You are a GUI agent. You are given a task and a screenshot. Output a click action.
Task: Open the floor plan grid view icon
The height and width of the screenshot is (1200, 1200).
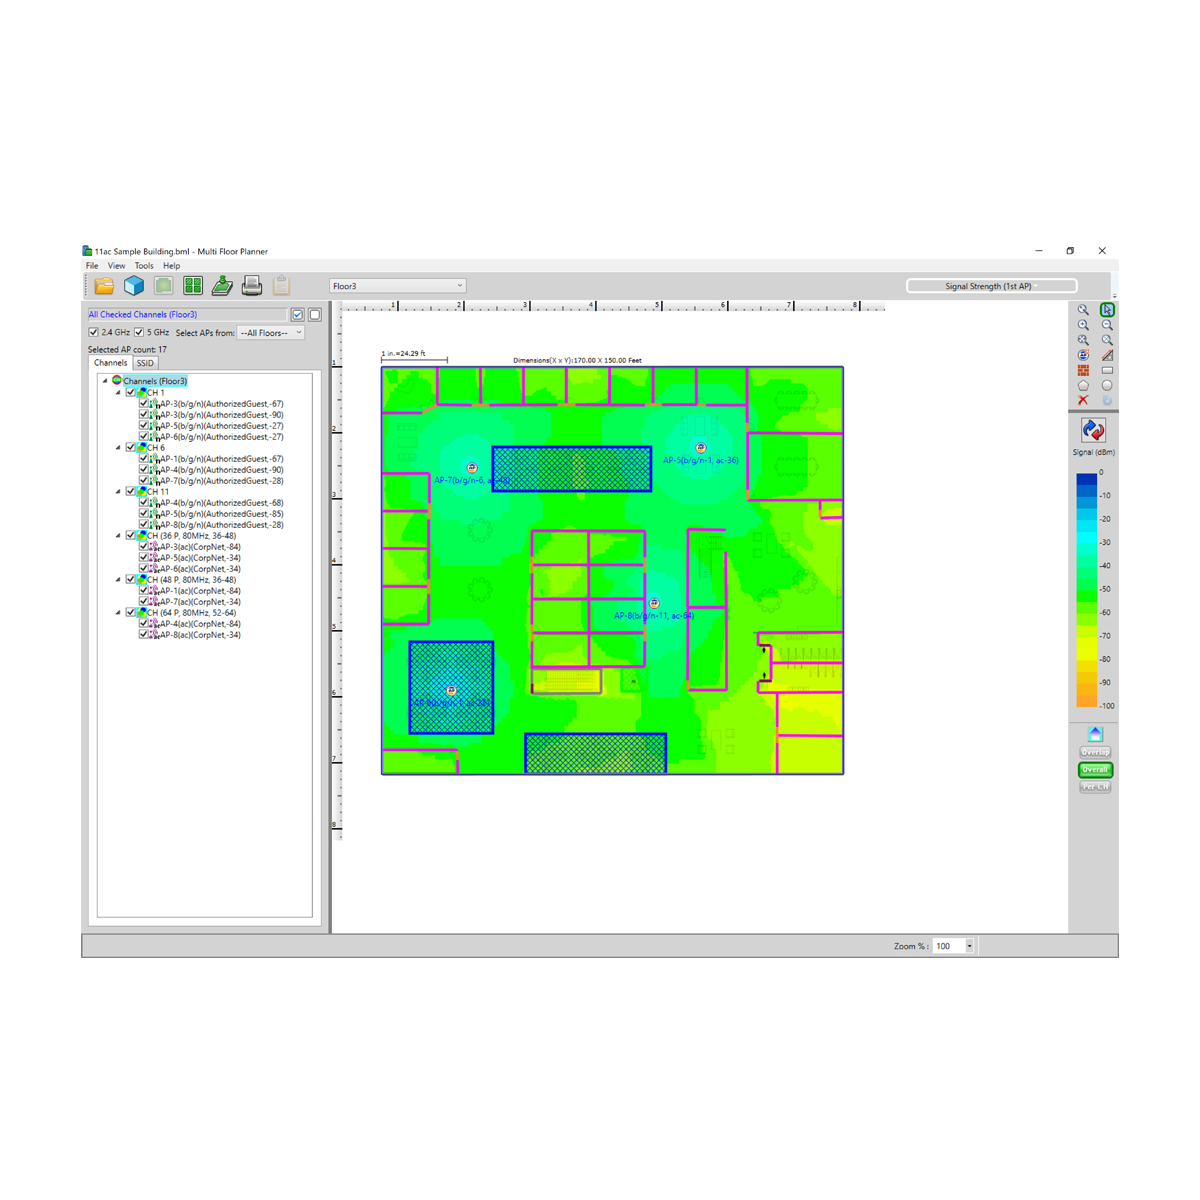click(x=193, y=285)
